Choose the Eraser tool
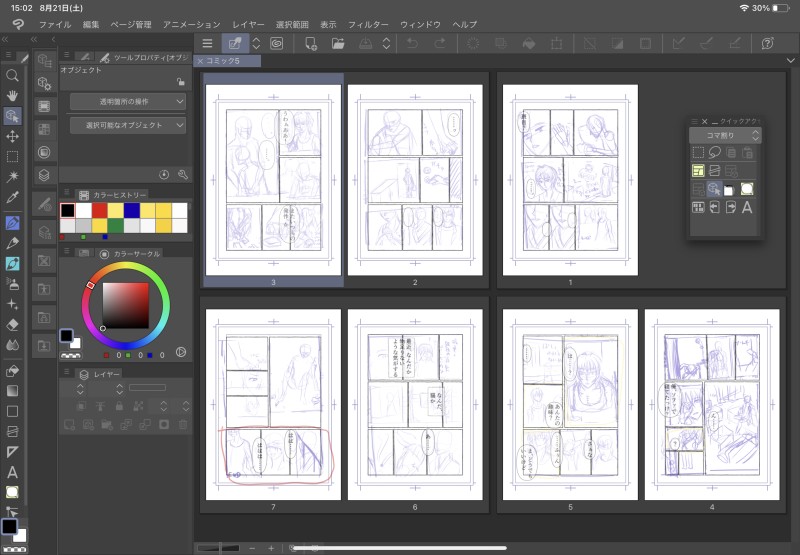 tap(12, 324)
